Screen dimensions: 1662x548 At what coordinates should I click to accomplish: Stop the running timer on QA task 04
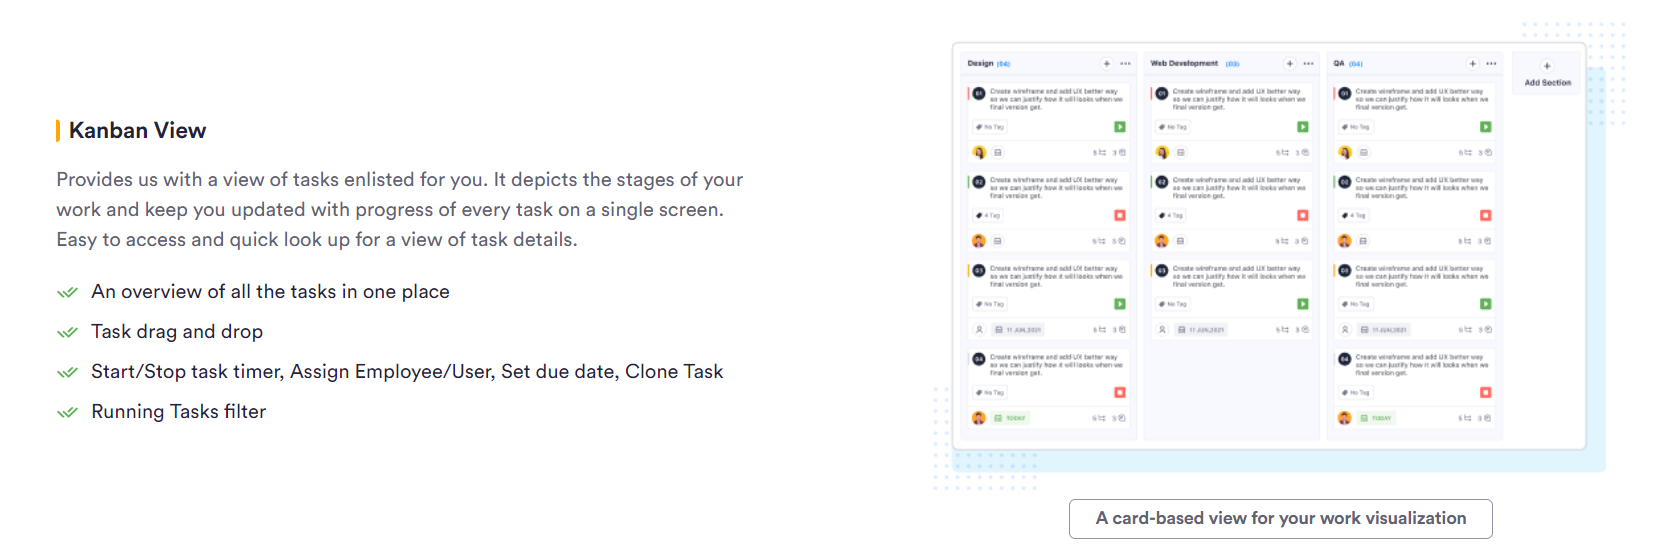click(x=1485, y=392)
